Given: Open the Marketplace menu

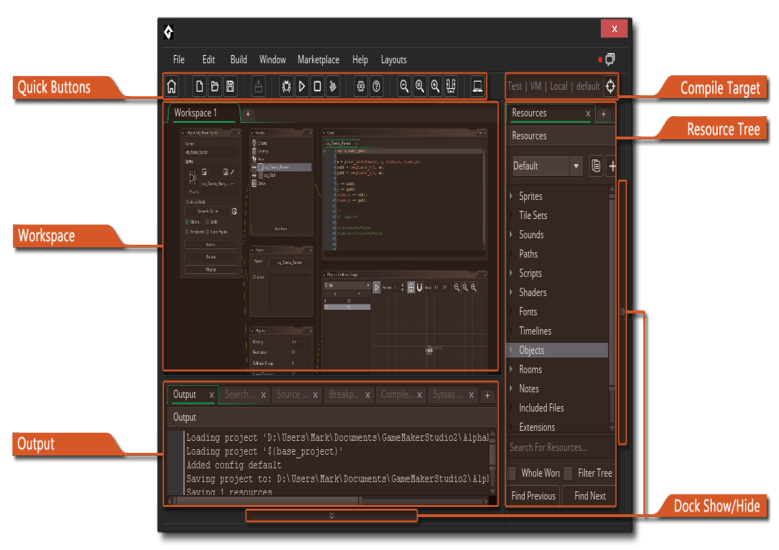Looking at the screenshot, I should pos(318,60).
